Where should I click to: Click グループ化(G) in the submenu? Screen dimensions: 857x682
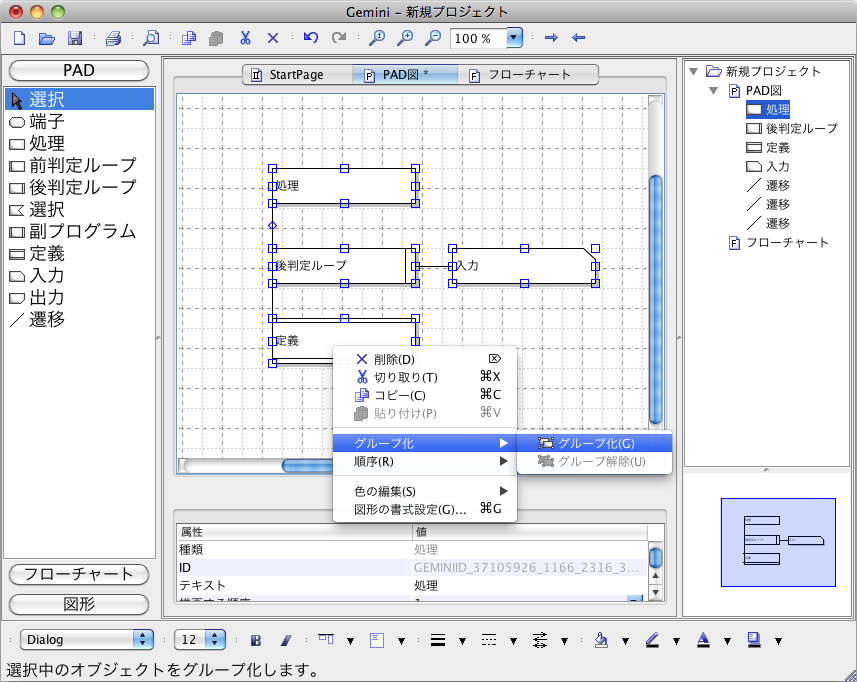(x=594, y=443)
